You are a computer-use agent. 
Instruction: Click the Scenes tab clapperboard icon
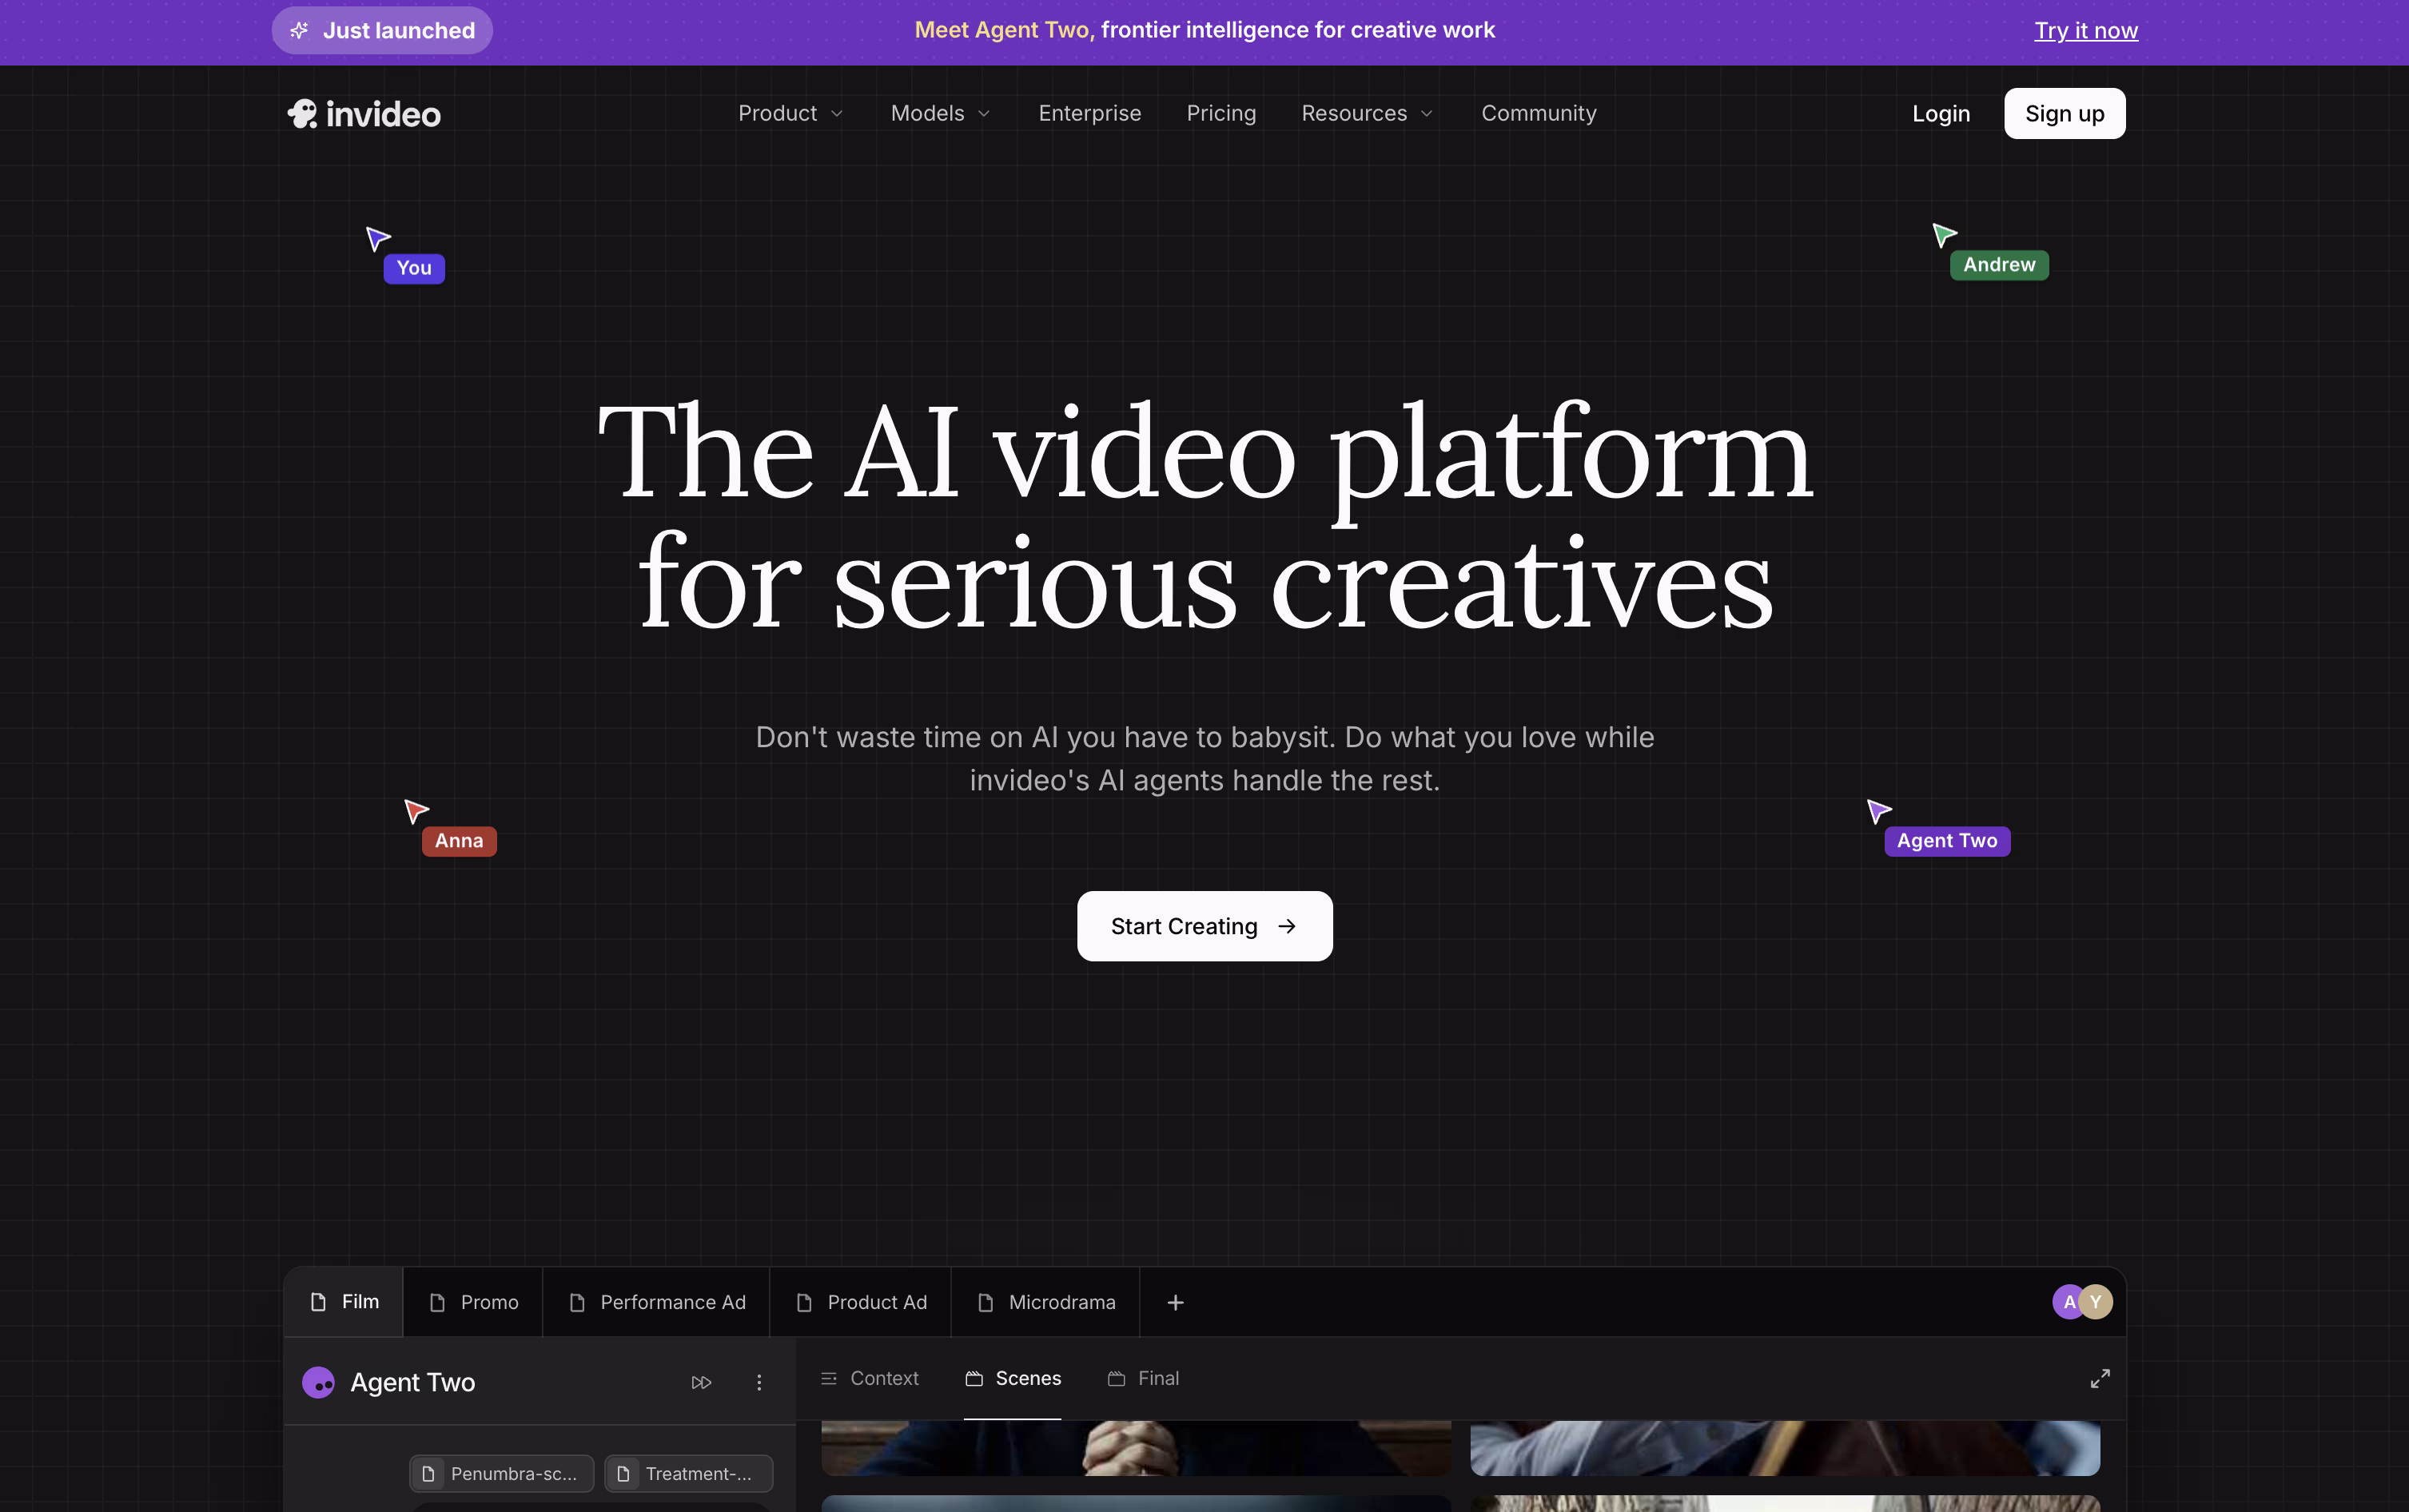pos(973,1378)
